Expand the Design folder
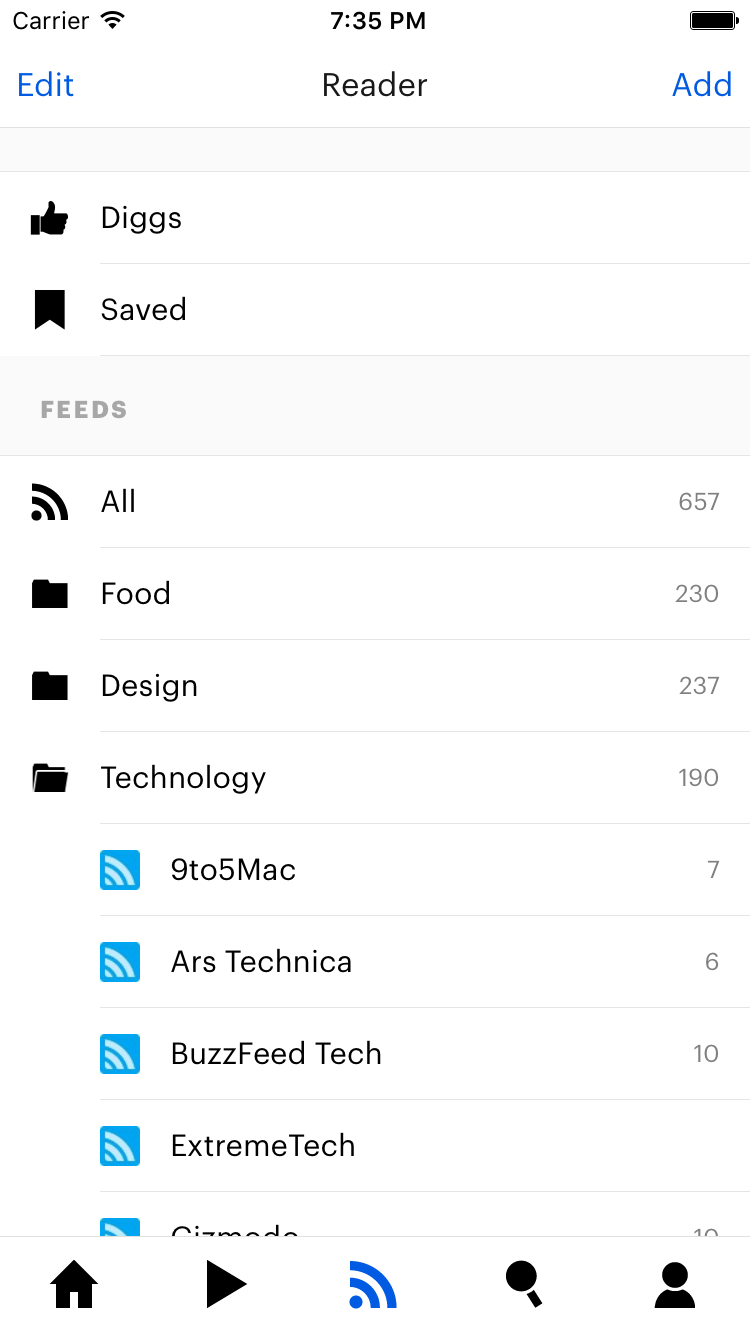 point(49,686)
